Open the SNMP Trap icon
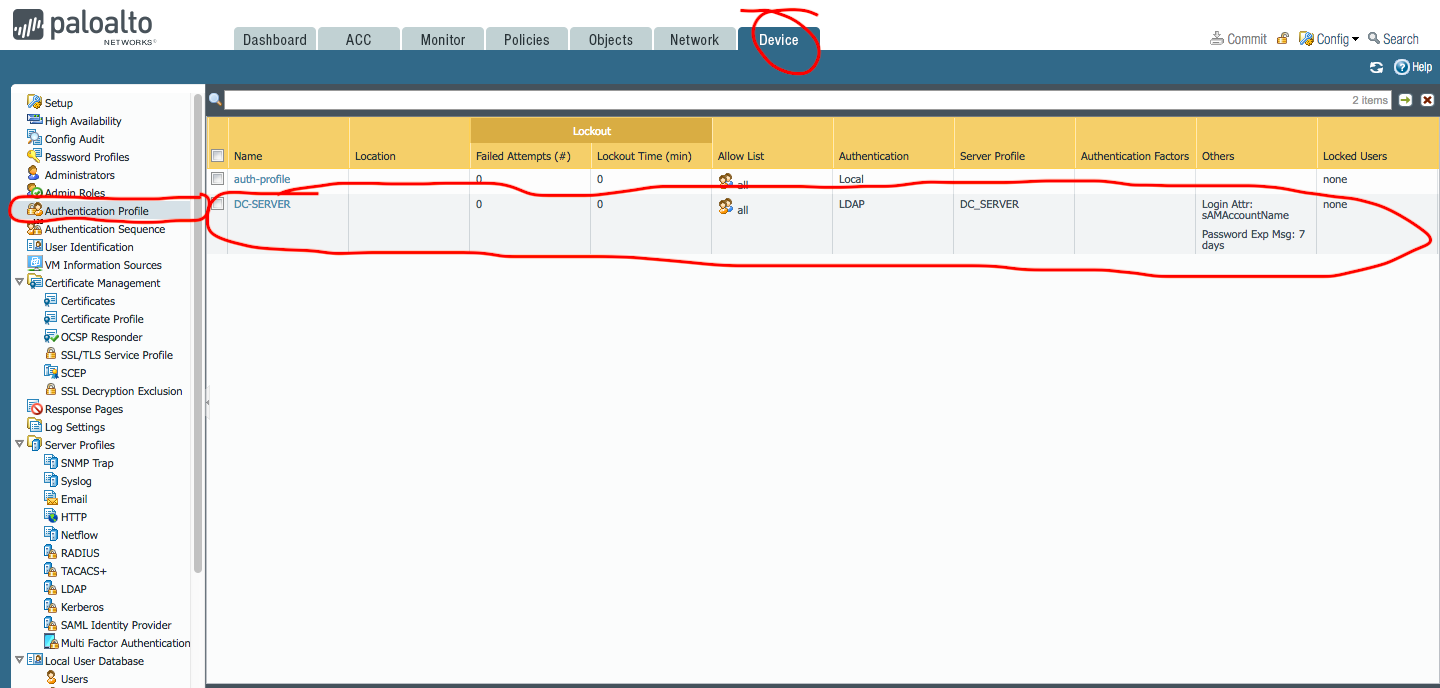Screen dimensions: 1440x688 click(x=51, y=462)
